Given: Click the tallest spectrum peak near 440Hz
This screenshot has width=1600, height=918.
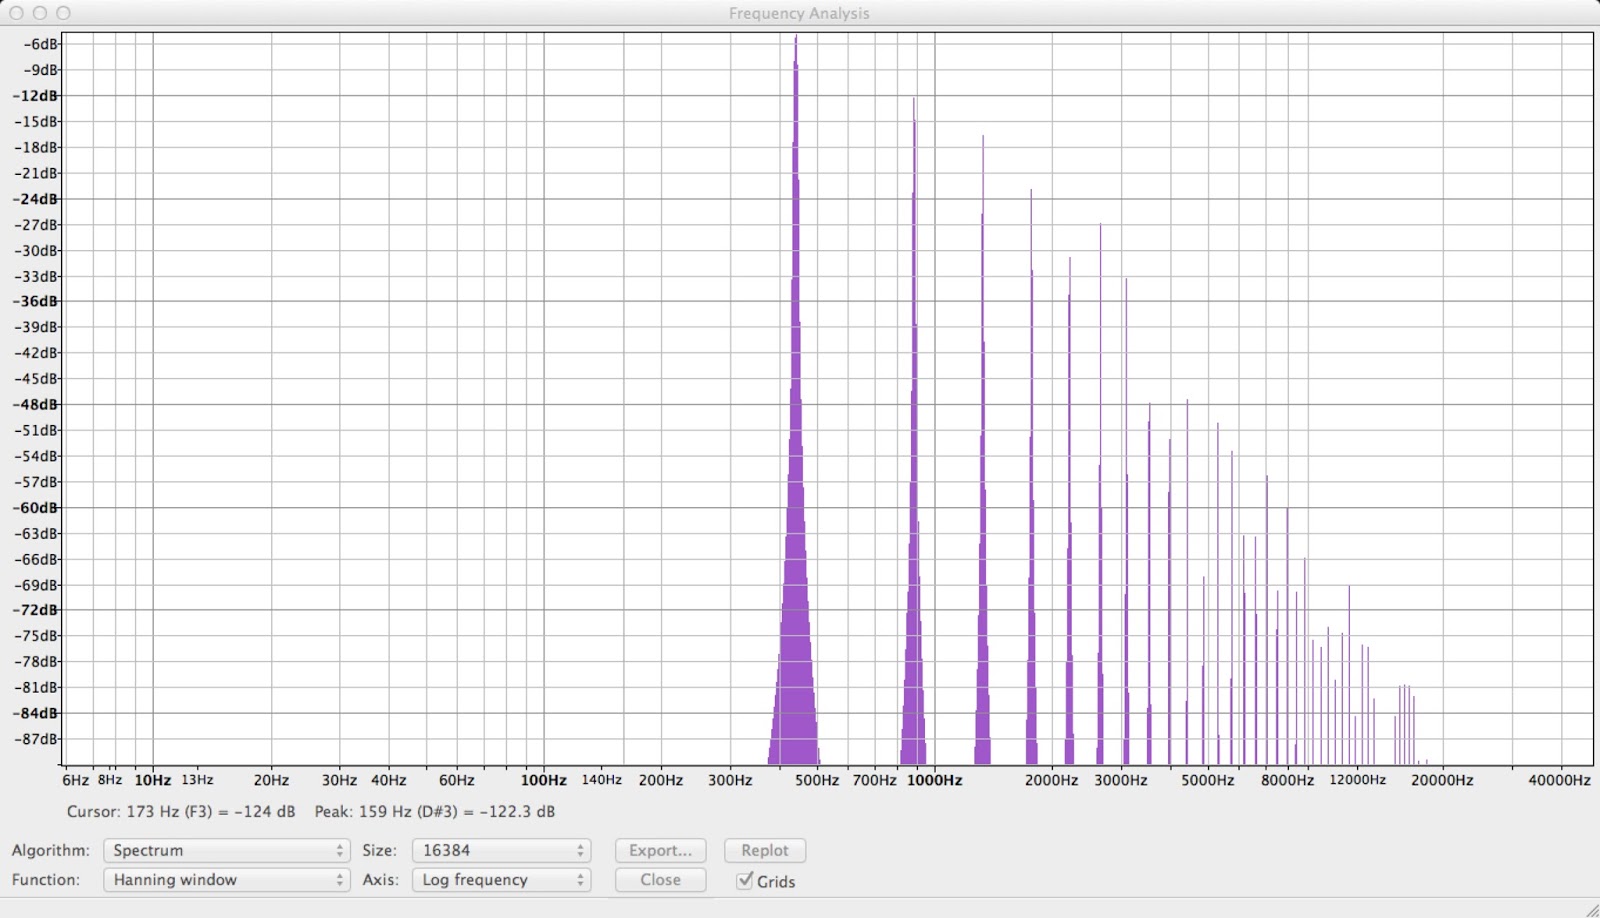Looking at the screenshot, I should pyautogui.click(x=795, y=400).
